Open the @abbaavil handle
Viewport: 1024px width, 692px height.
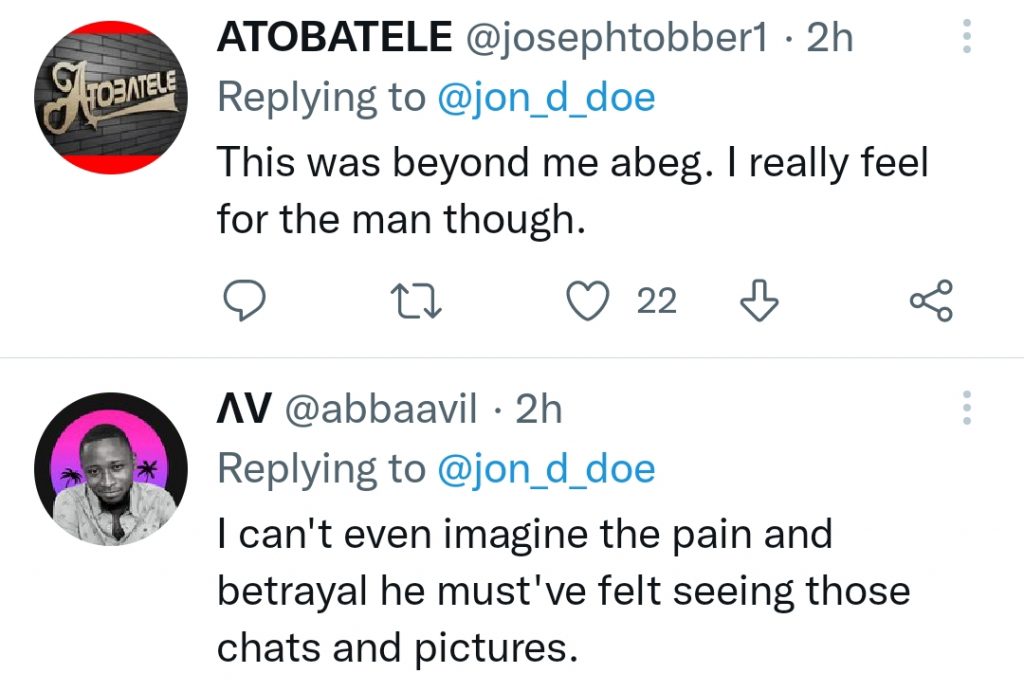pyautogui.click(x=381, y=410)
